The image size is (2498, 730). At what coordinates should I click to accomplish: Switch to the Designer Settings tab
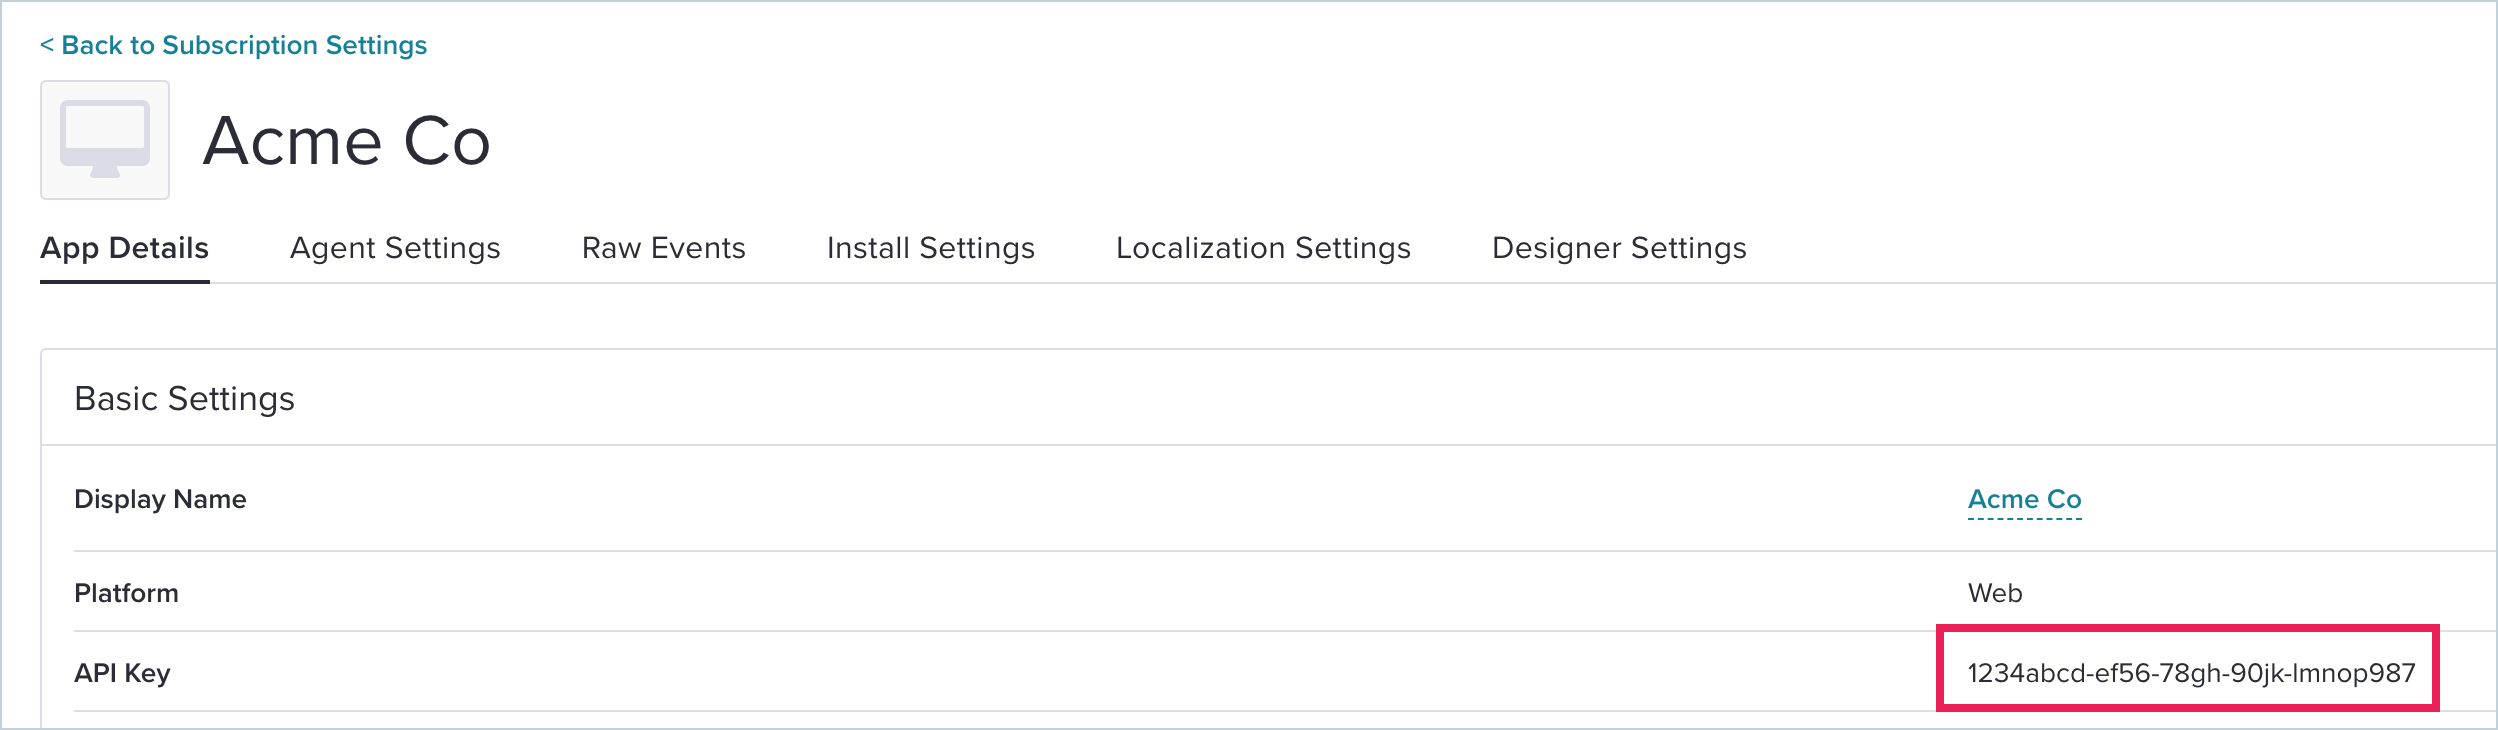pos(1619,248)
